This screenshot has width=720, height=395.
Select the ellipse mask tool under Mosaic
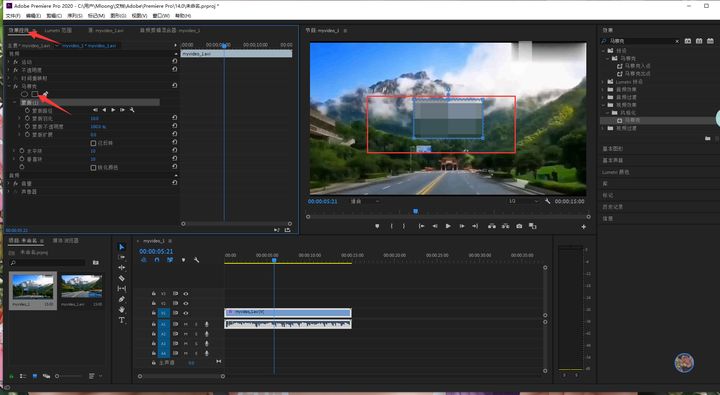click(24, 94)
